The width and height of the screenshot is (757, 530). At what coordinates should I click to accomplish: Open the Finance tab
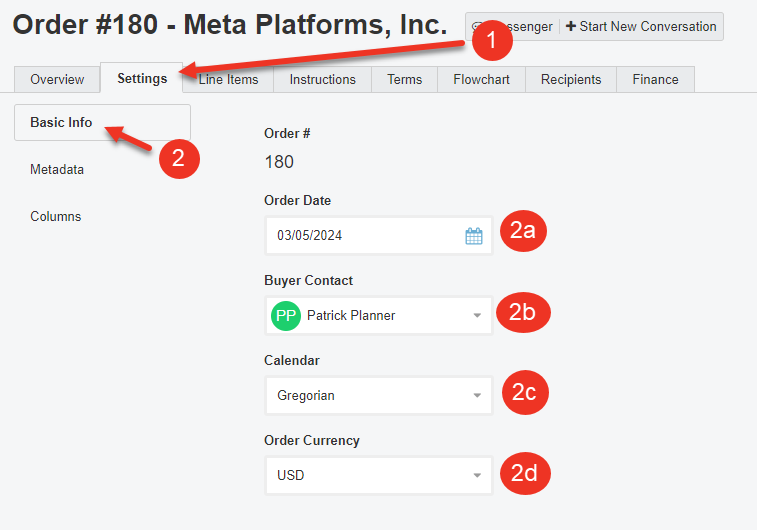[x=656, y=79]
